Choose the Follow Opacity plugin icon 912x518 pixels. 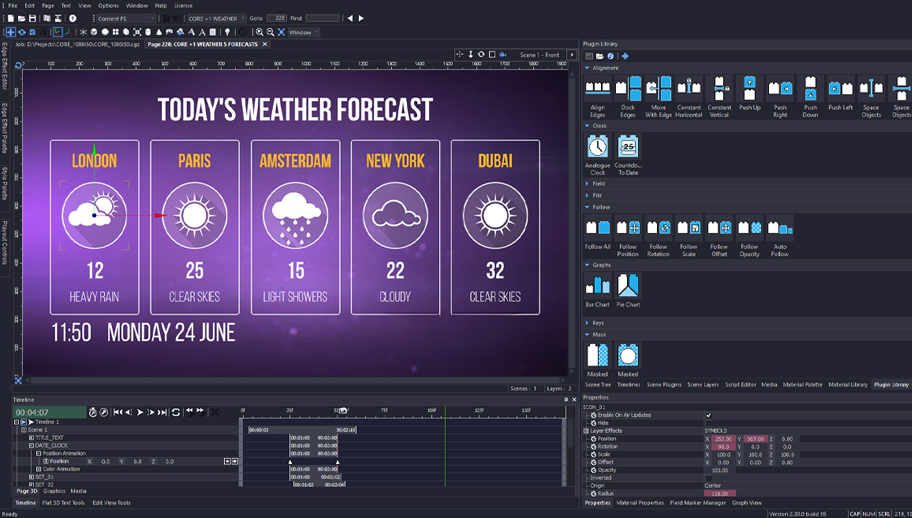pos(749,228)
